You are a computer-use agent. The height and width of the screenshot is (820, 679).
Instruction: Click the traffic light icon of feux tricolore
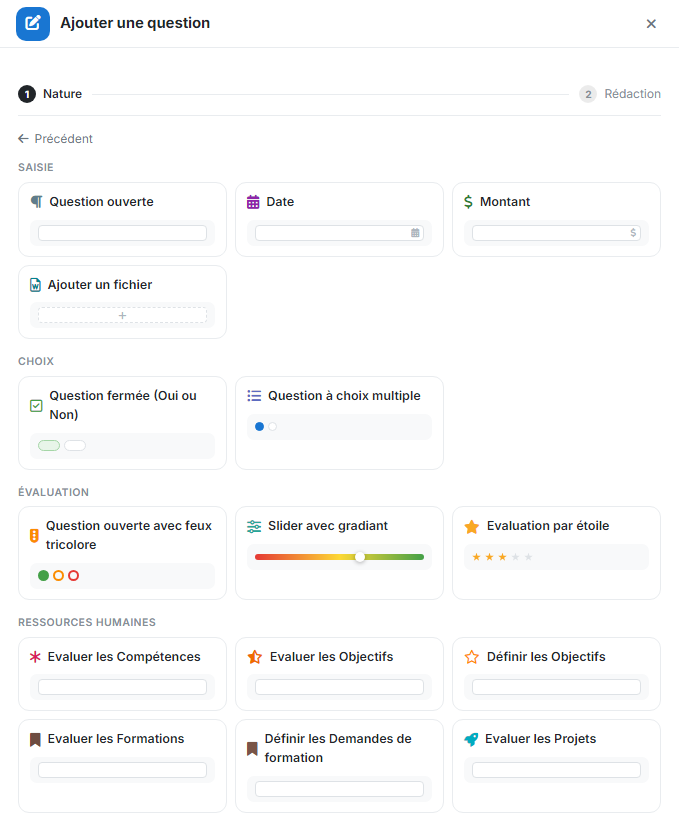34,536
